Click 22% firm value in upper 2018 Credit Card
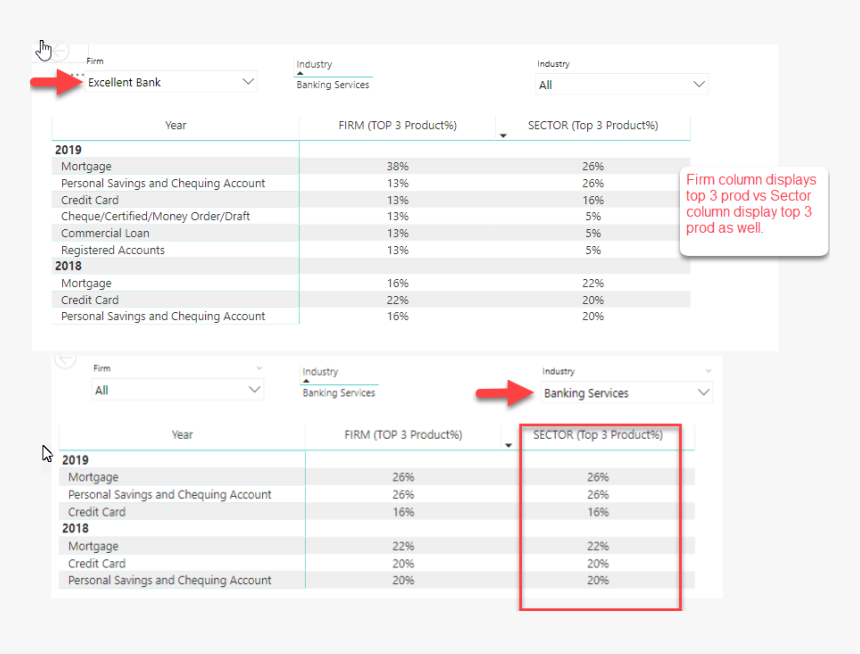Viewport: 860px width, 654px height. coord(398,300)
